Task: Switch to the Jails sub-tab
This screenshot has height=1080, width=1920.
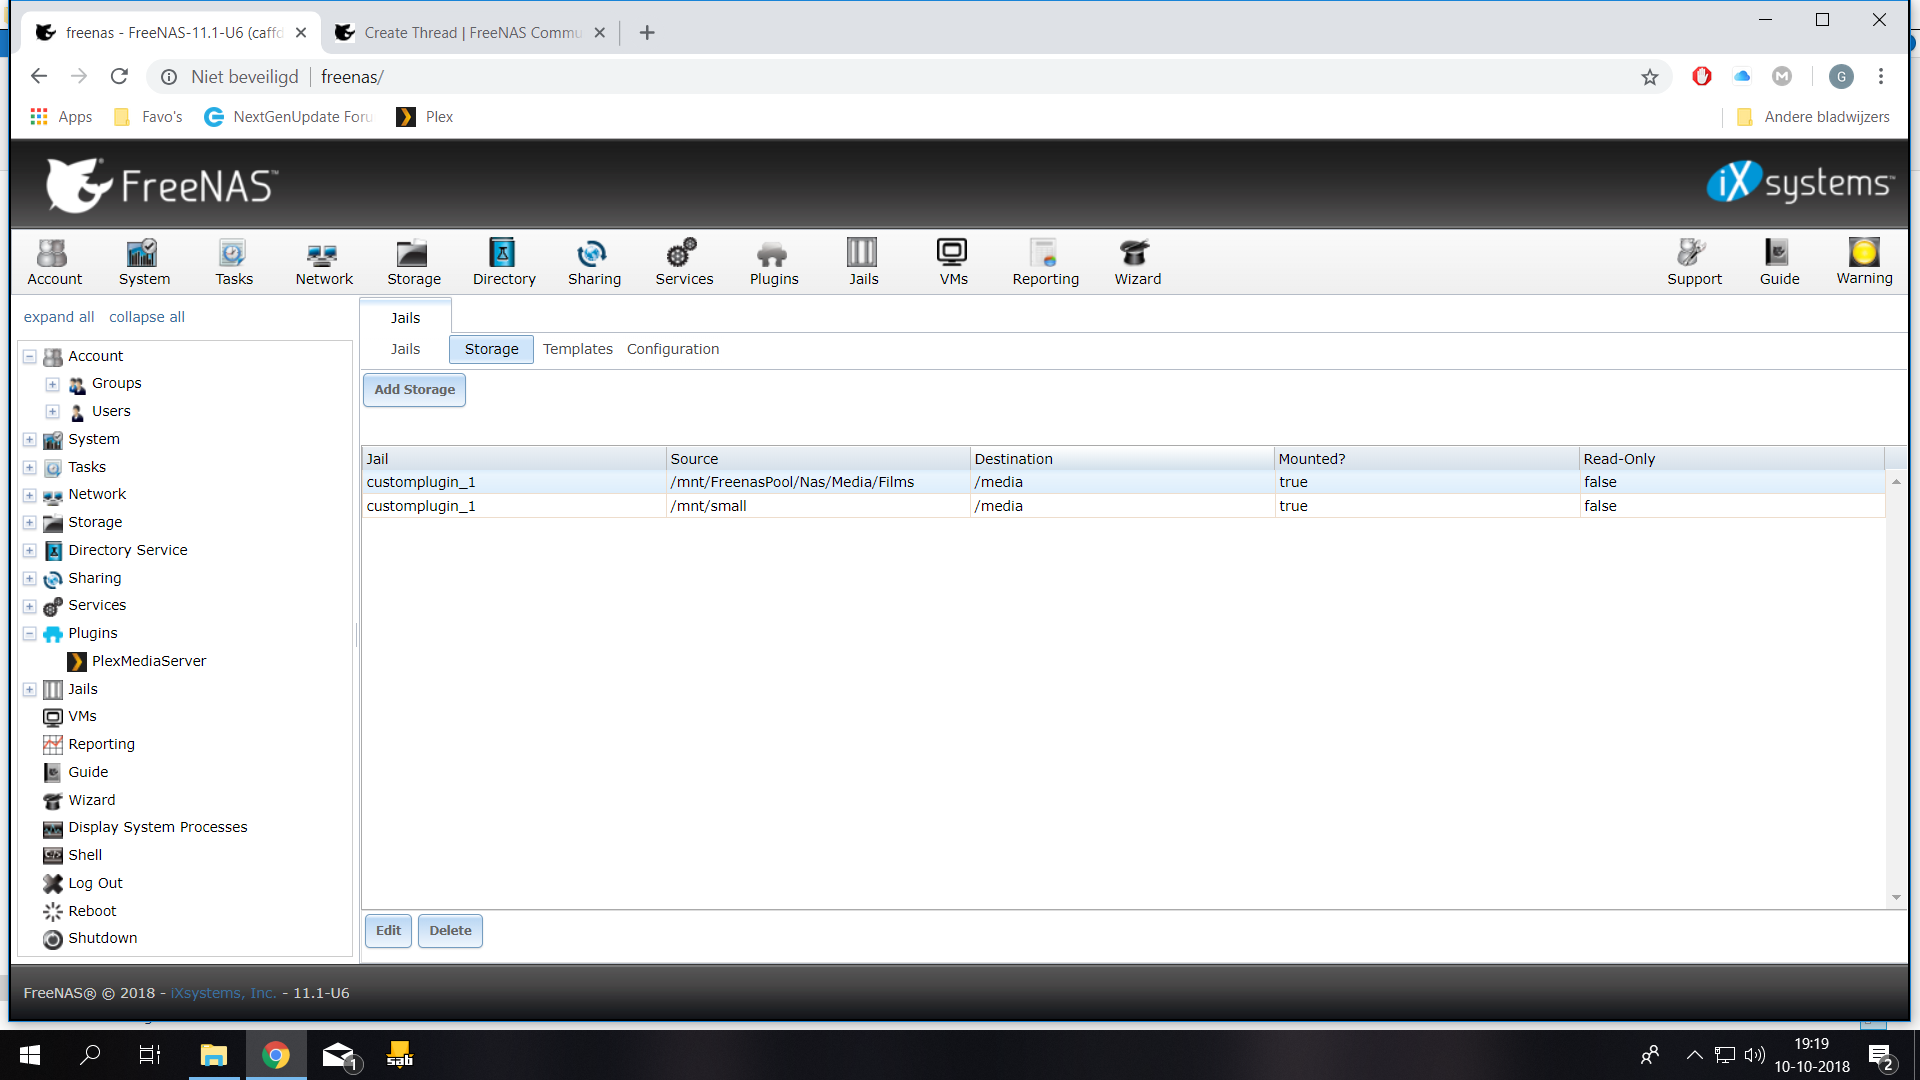Action: click(405, 349)
